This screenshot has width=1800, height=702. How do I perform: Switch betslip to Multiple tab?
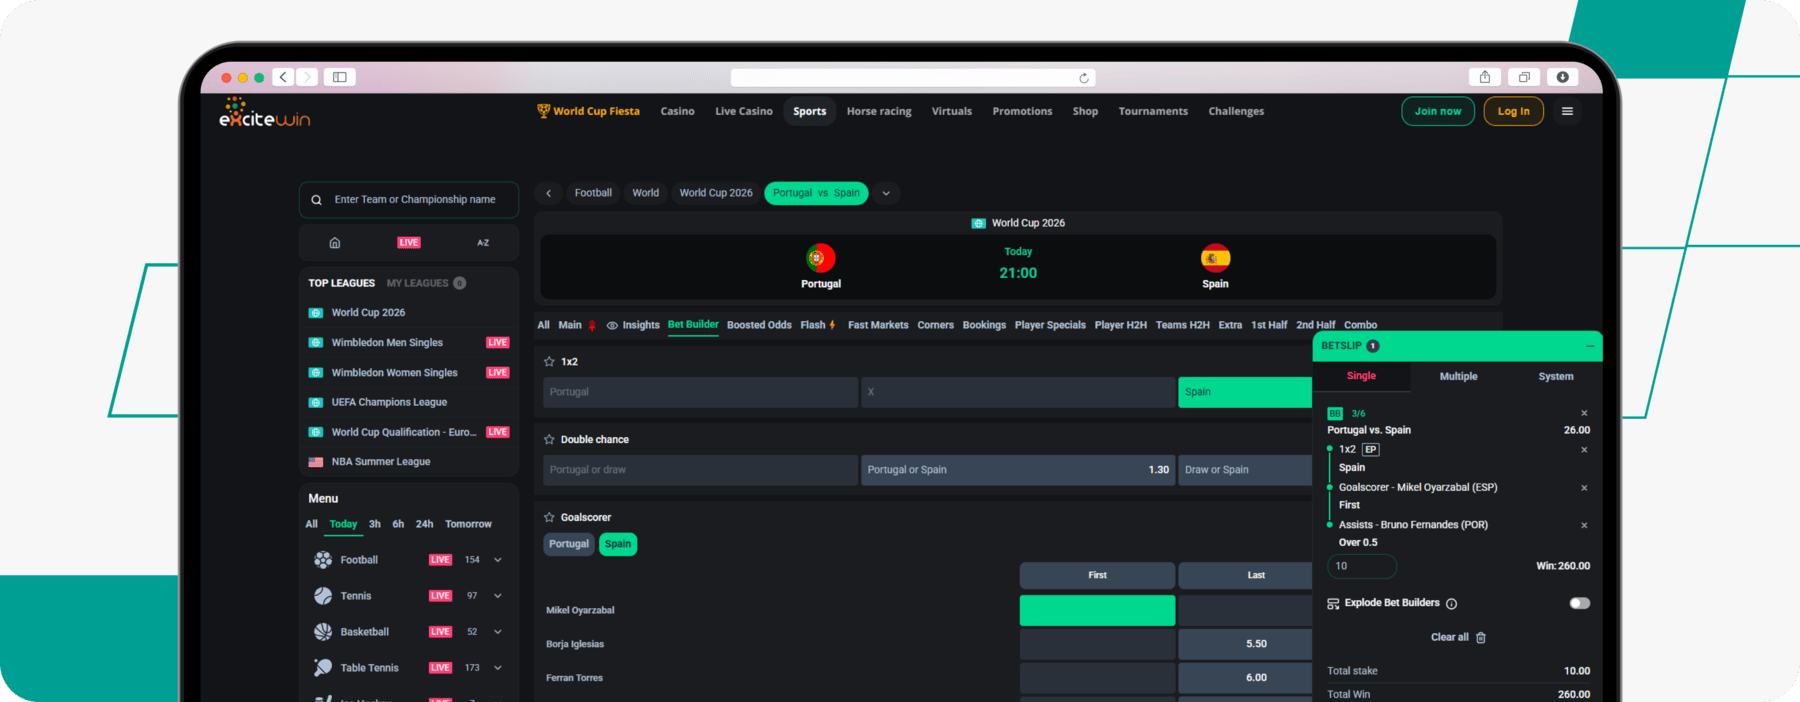[1458, 377]
